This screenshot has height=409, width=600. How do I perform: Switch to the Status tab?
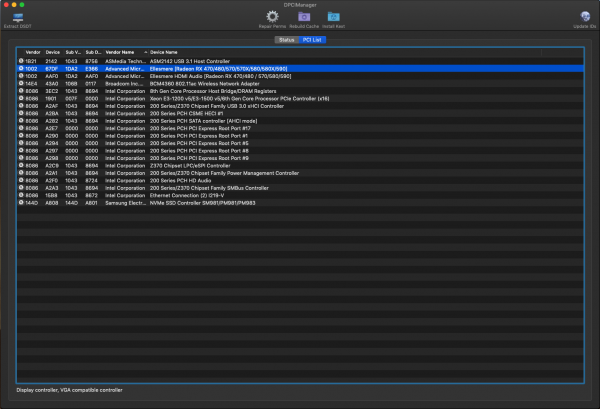286,39
